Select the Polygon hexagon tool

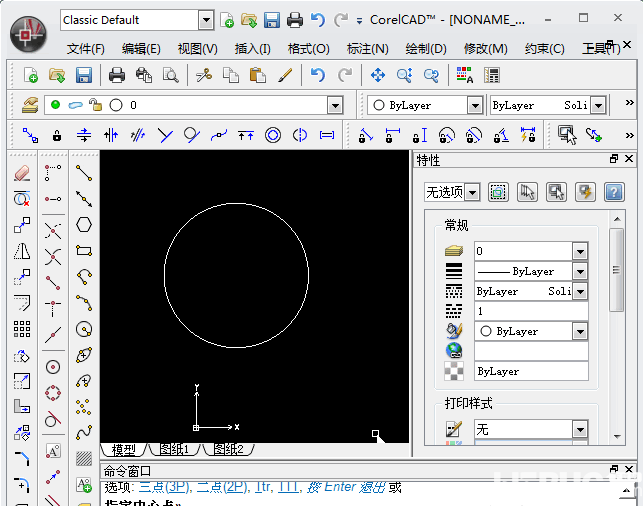[84, 225]
